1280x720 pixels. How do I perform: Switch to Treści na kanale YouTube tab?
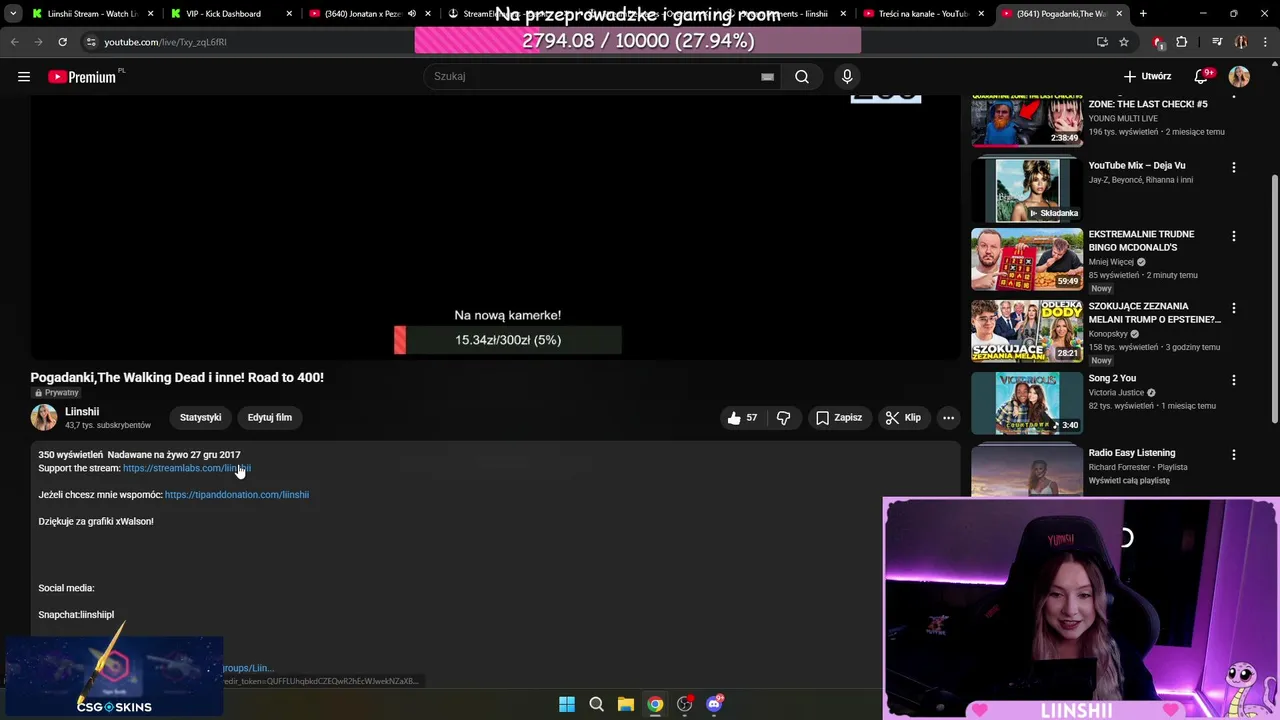pyautogui.click(x=920, y=14)
